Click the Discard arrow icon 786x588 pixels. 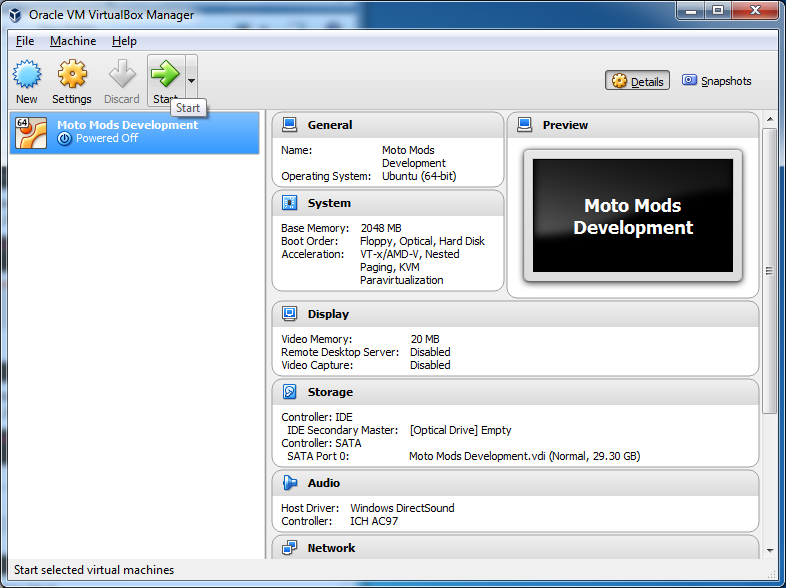click(x=122, y=74)
